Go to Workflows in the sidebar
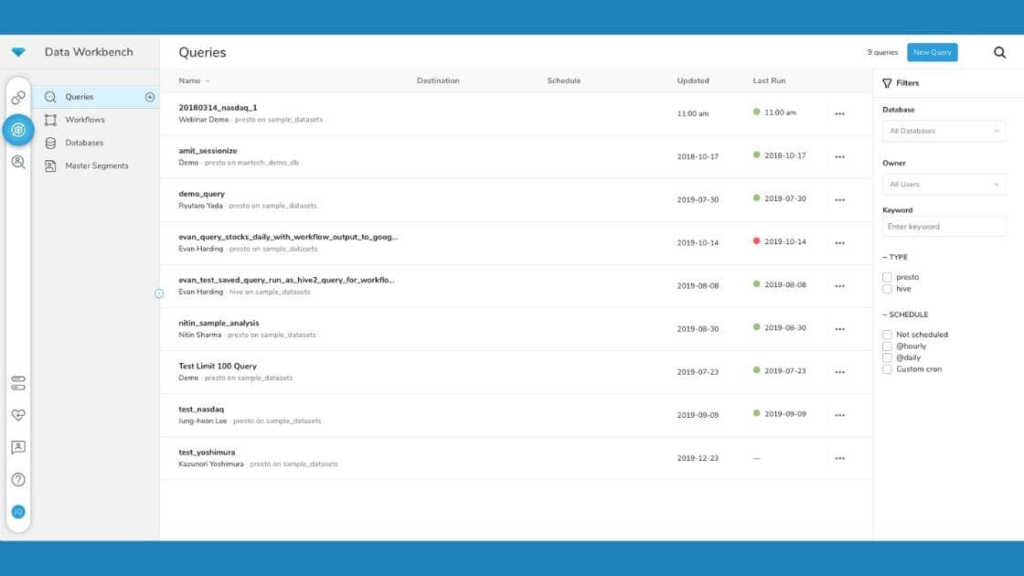 click(x=85, y=120)
